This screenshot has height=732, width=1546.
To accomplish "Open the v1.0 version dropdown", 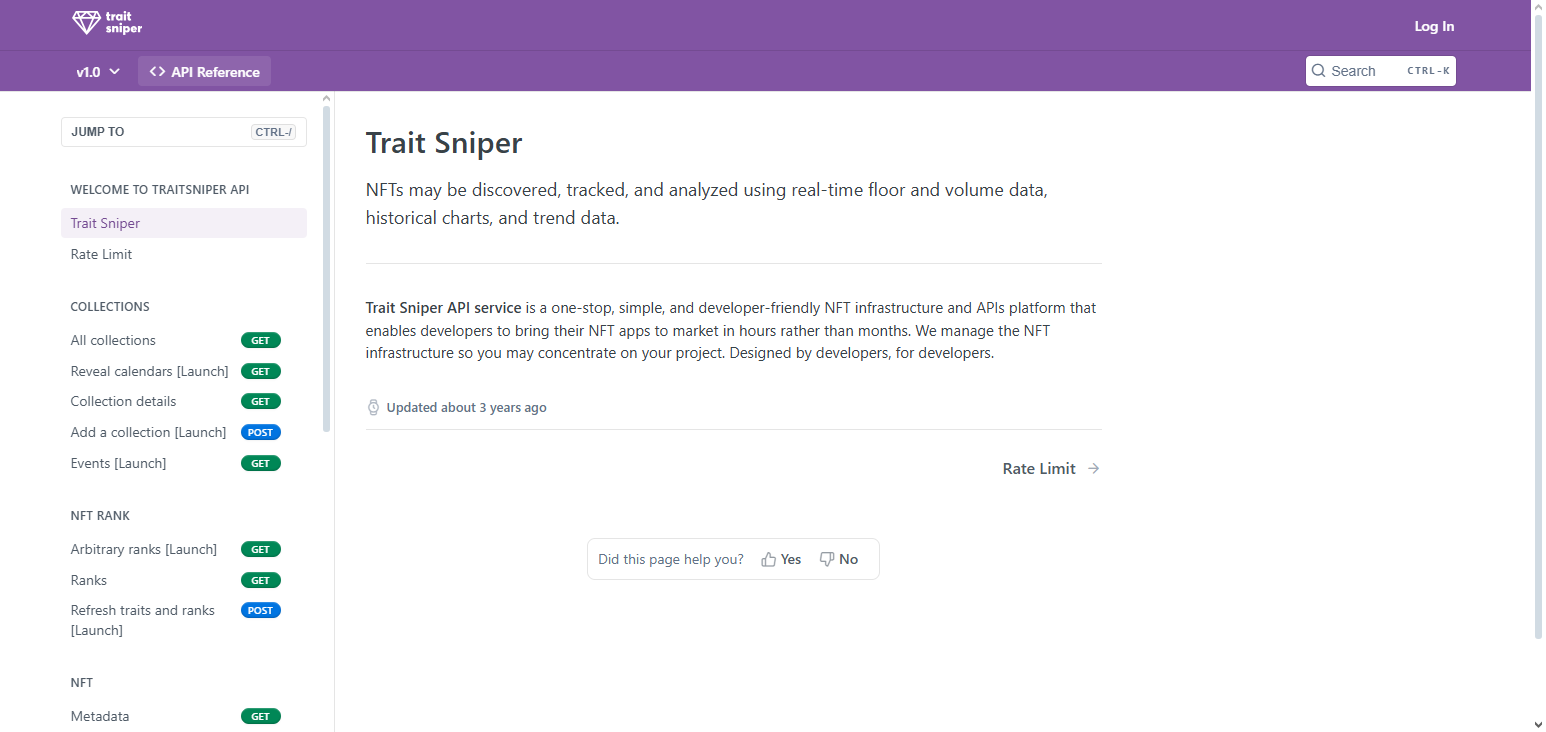I will [x=98, y=72].
